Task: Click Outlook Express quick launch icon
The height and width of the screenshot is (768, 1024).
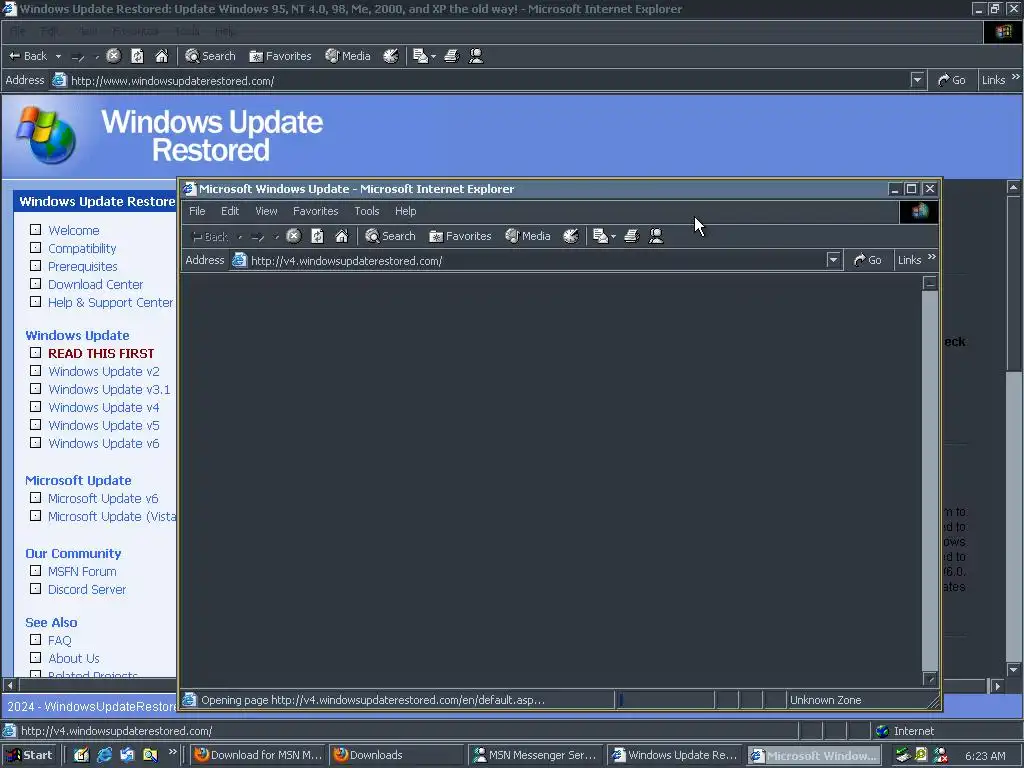Action: tap(127, 756)
